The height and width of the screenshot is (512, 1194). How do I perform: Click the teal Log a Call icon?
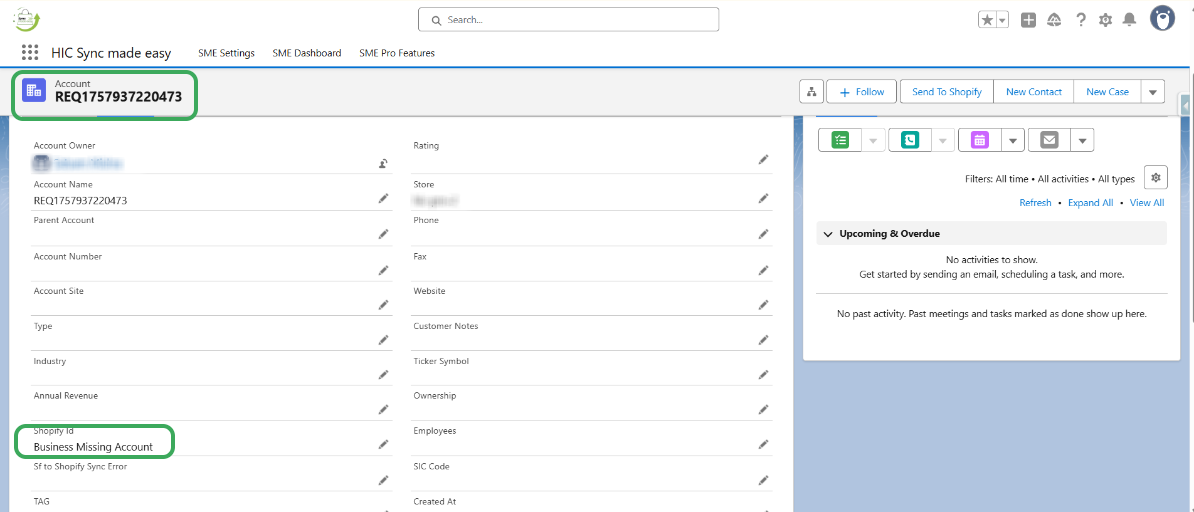point(909,140)
